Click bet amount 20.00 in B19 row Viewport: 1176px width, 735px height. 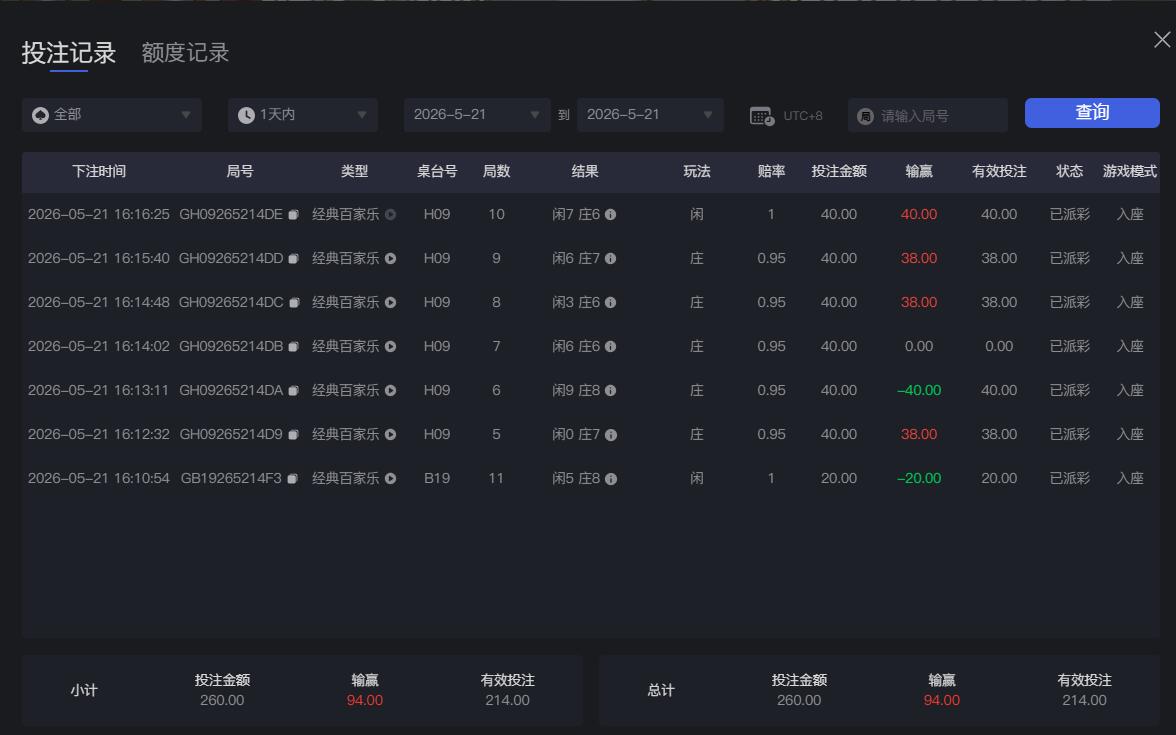click(x=838, y=478)
